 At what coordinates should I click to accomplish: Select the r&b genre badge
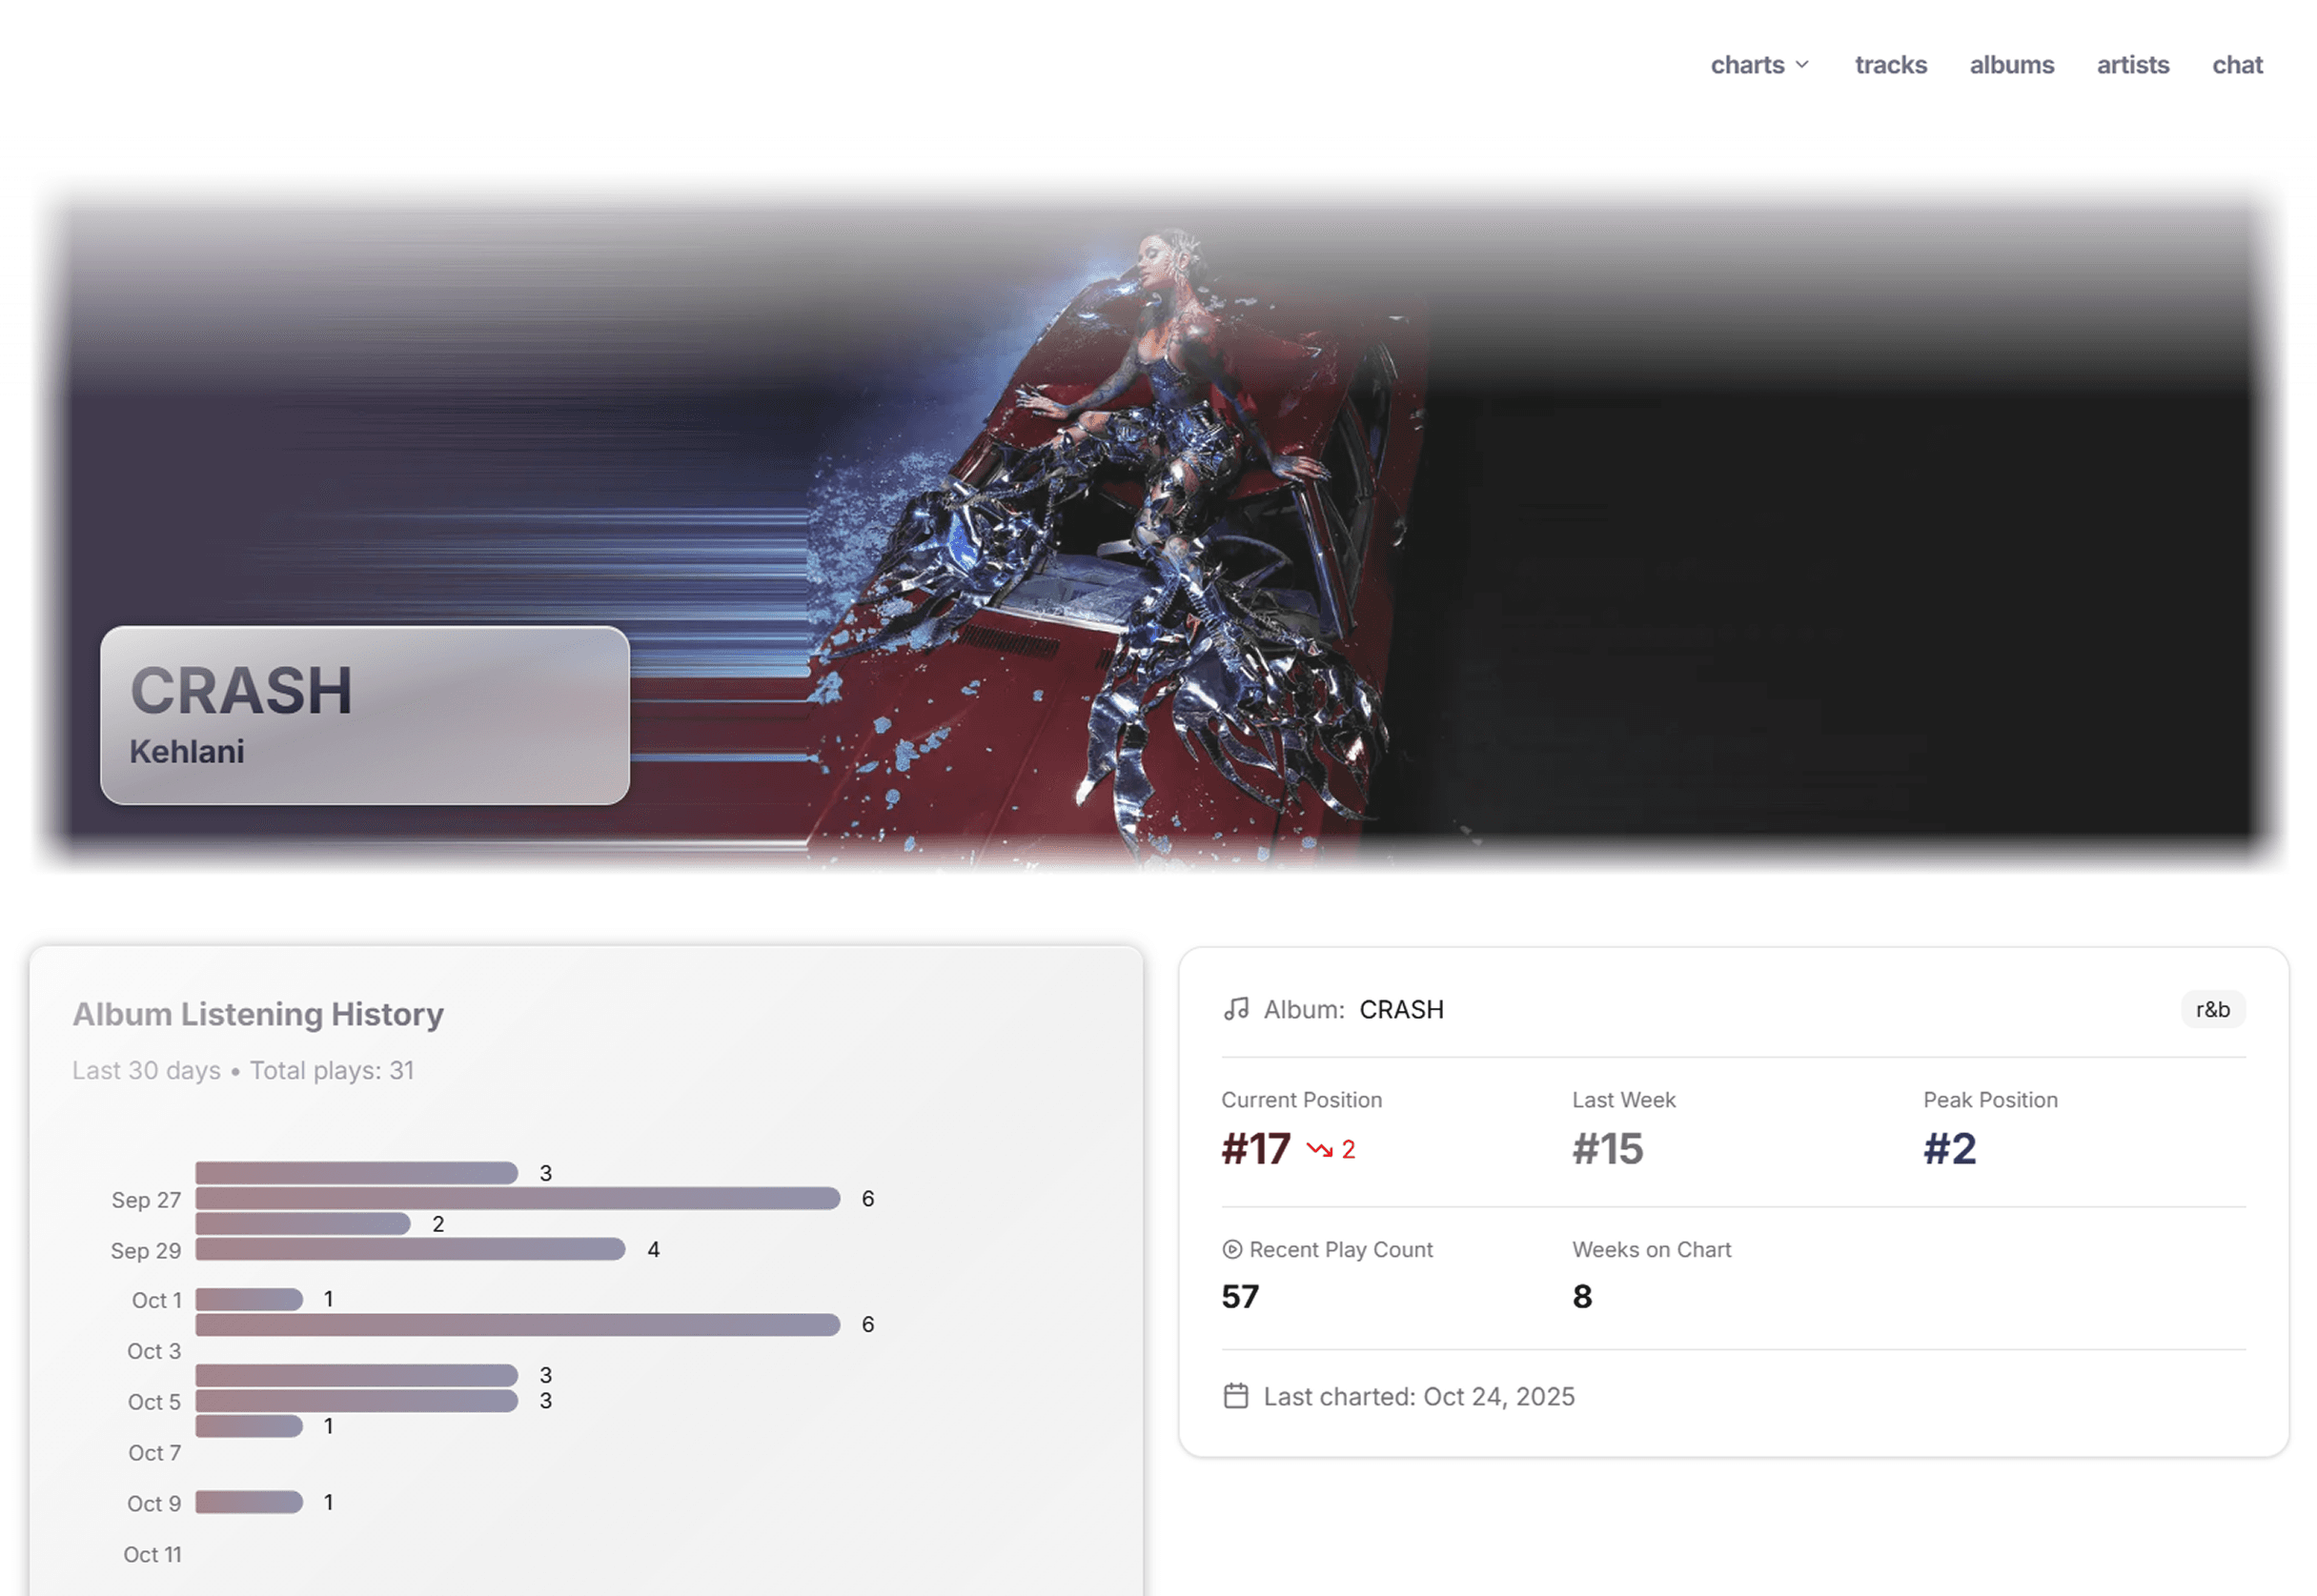[x=2212, y=1009]
